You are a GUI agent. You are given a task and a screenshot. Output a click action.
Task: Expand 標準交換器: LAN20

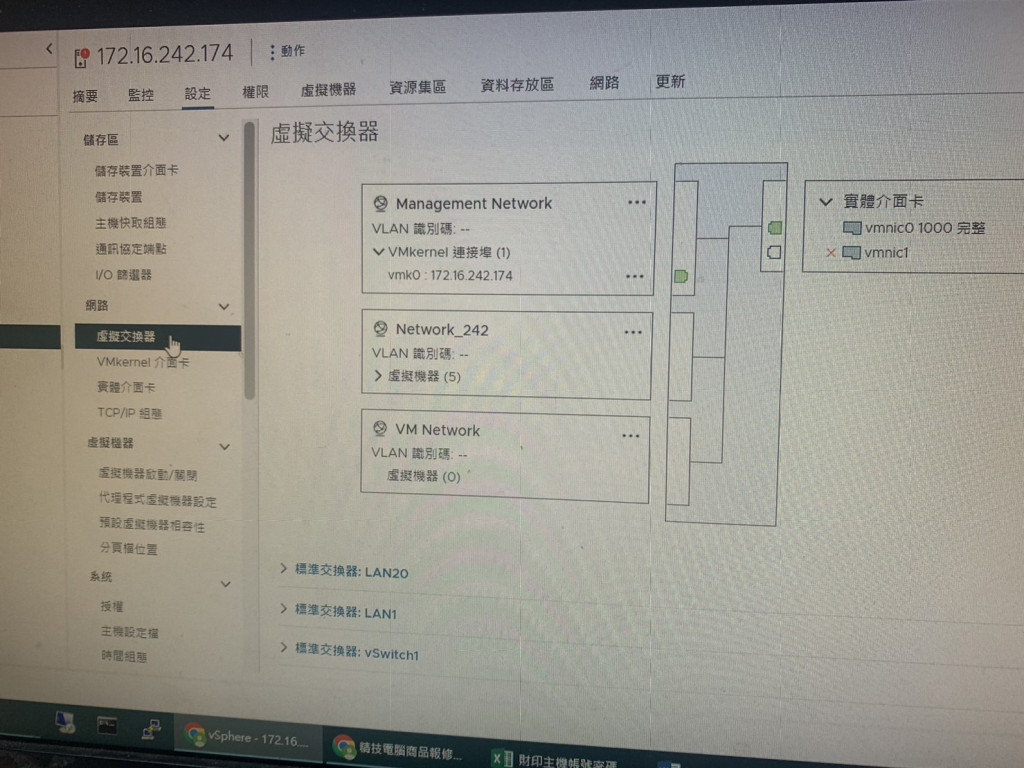283,569
